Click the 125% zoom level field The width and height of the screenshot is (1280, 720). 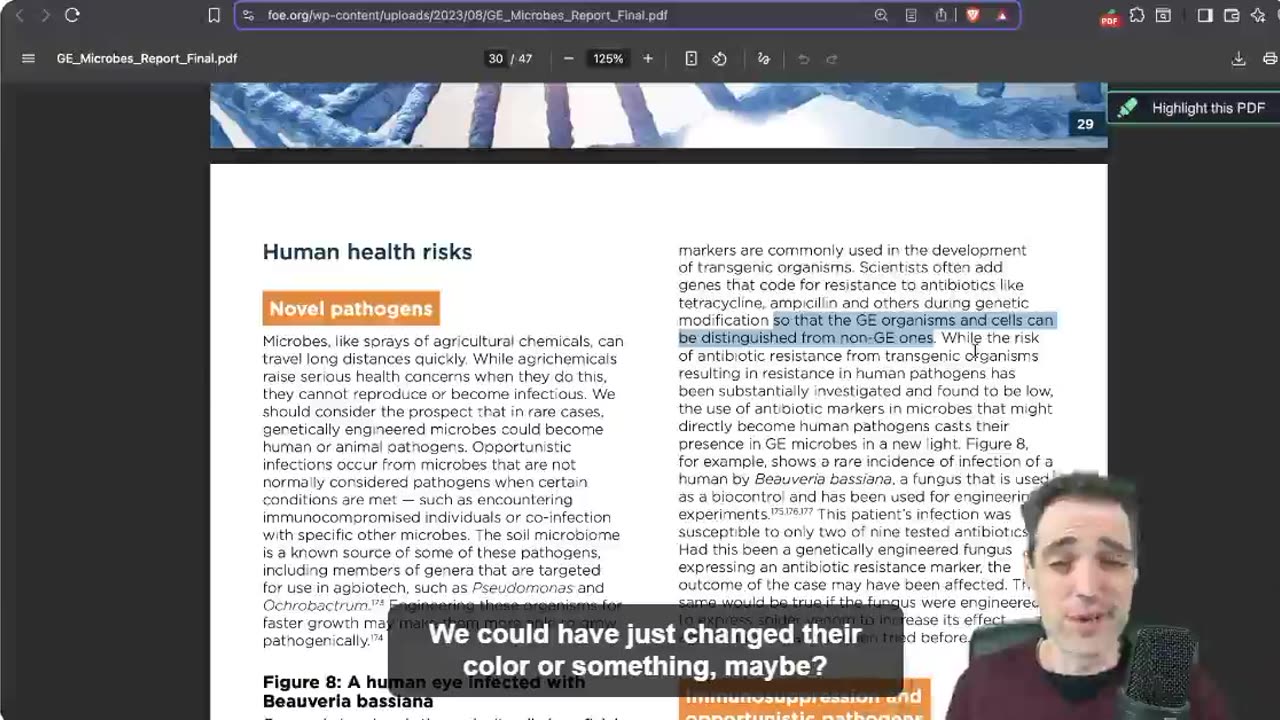[608, 59]
